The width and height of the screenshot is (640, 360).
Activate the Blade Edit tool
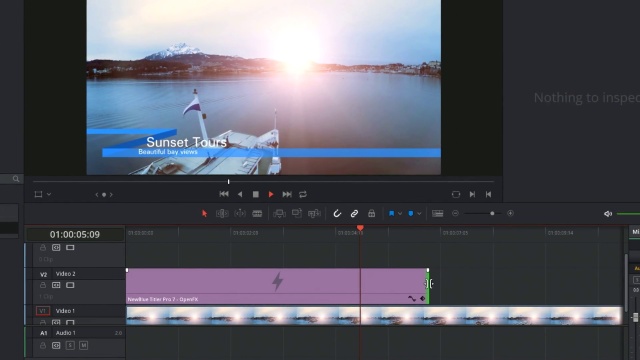click(x=257, y=213)
